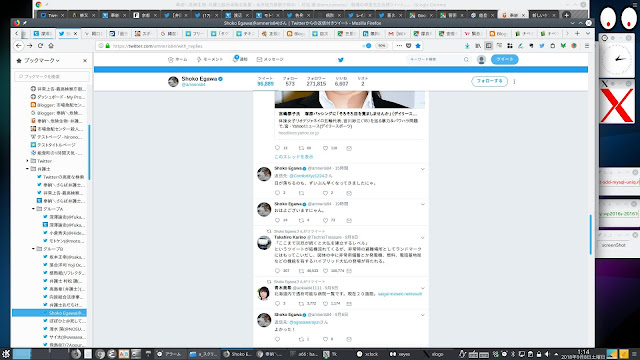Open xeyes in the taskbar

(x=400, y=354)
